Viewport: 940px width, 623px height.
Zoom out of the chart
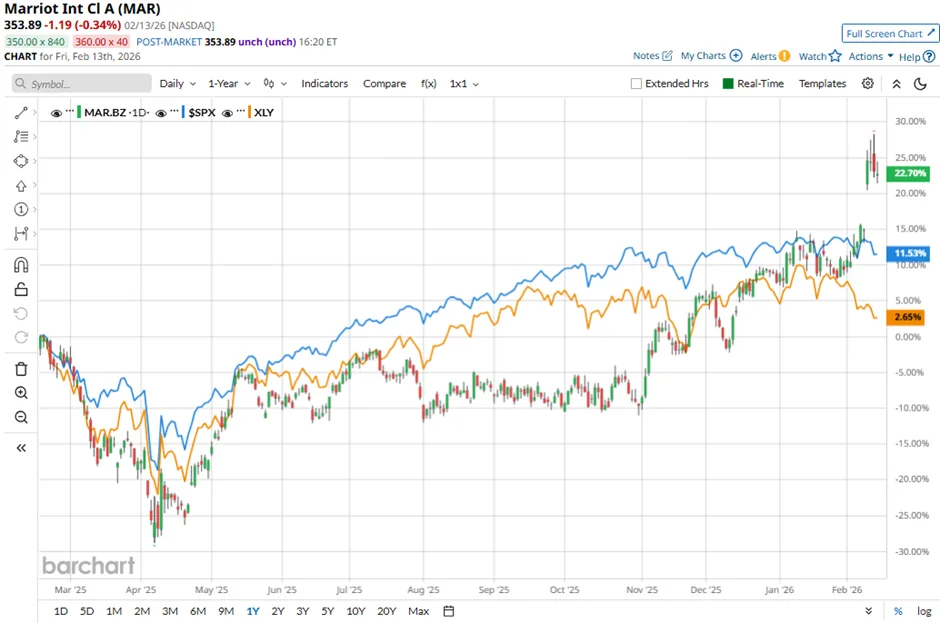point(21,417)
